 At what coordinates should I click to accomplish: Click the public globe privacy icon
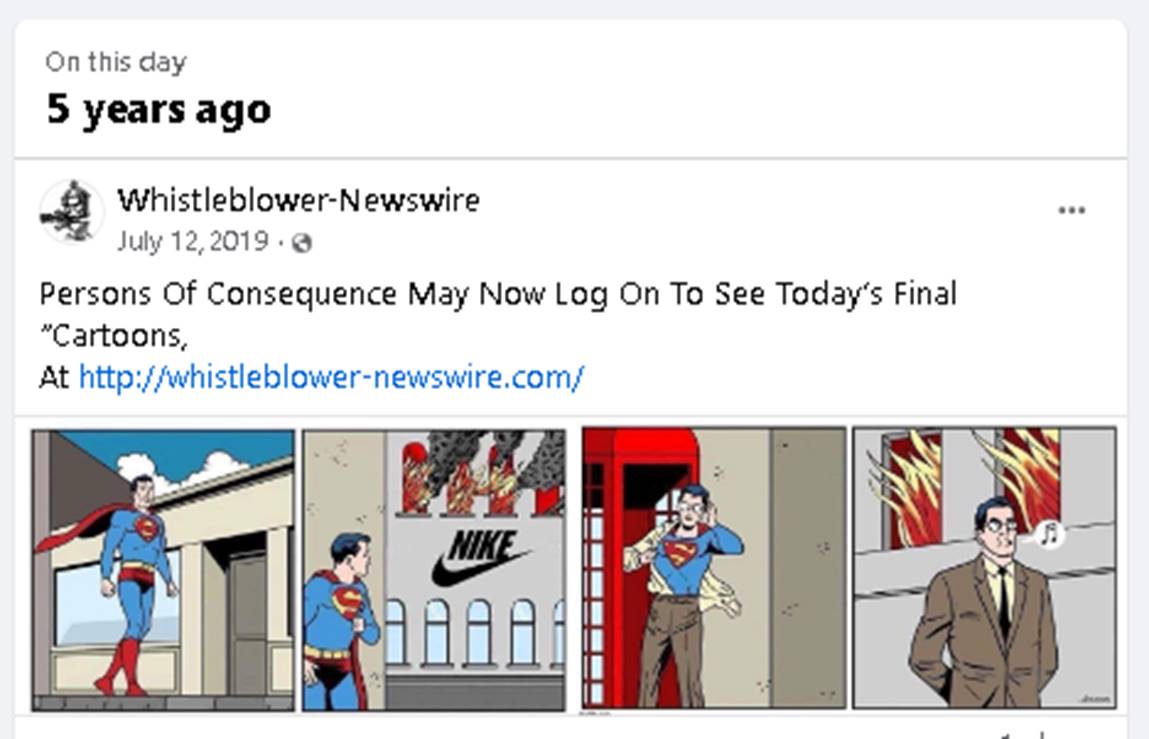point(301,243)
